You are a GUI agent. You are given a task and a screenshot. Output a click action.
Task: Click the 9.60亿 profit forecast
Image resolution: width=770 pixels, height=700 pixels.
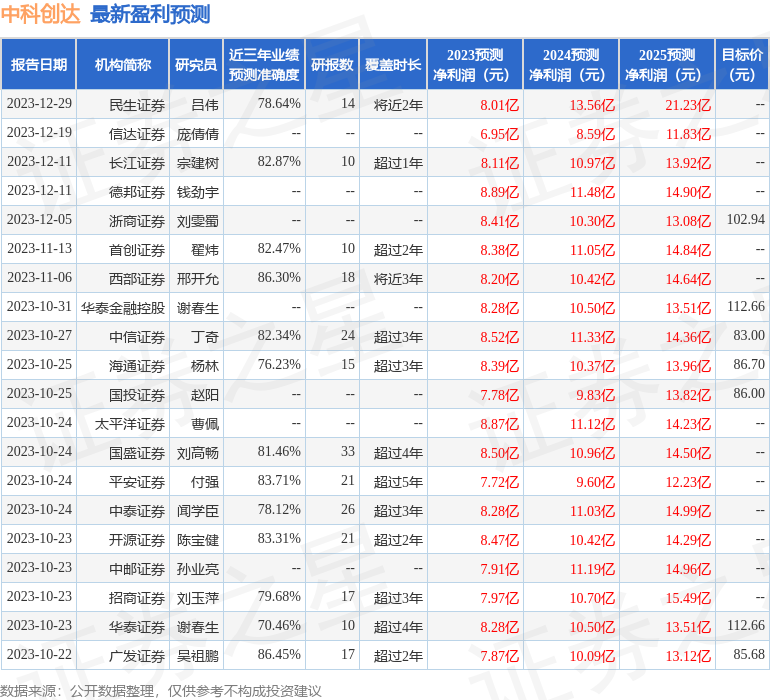[596, 481]
